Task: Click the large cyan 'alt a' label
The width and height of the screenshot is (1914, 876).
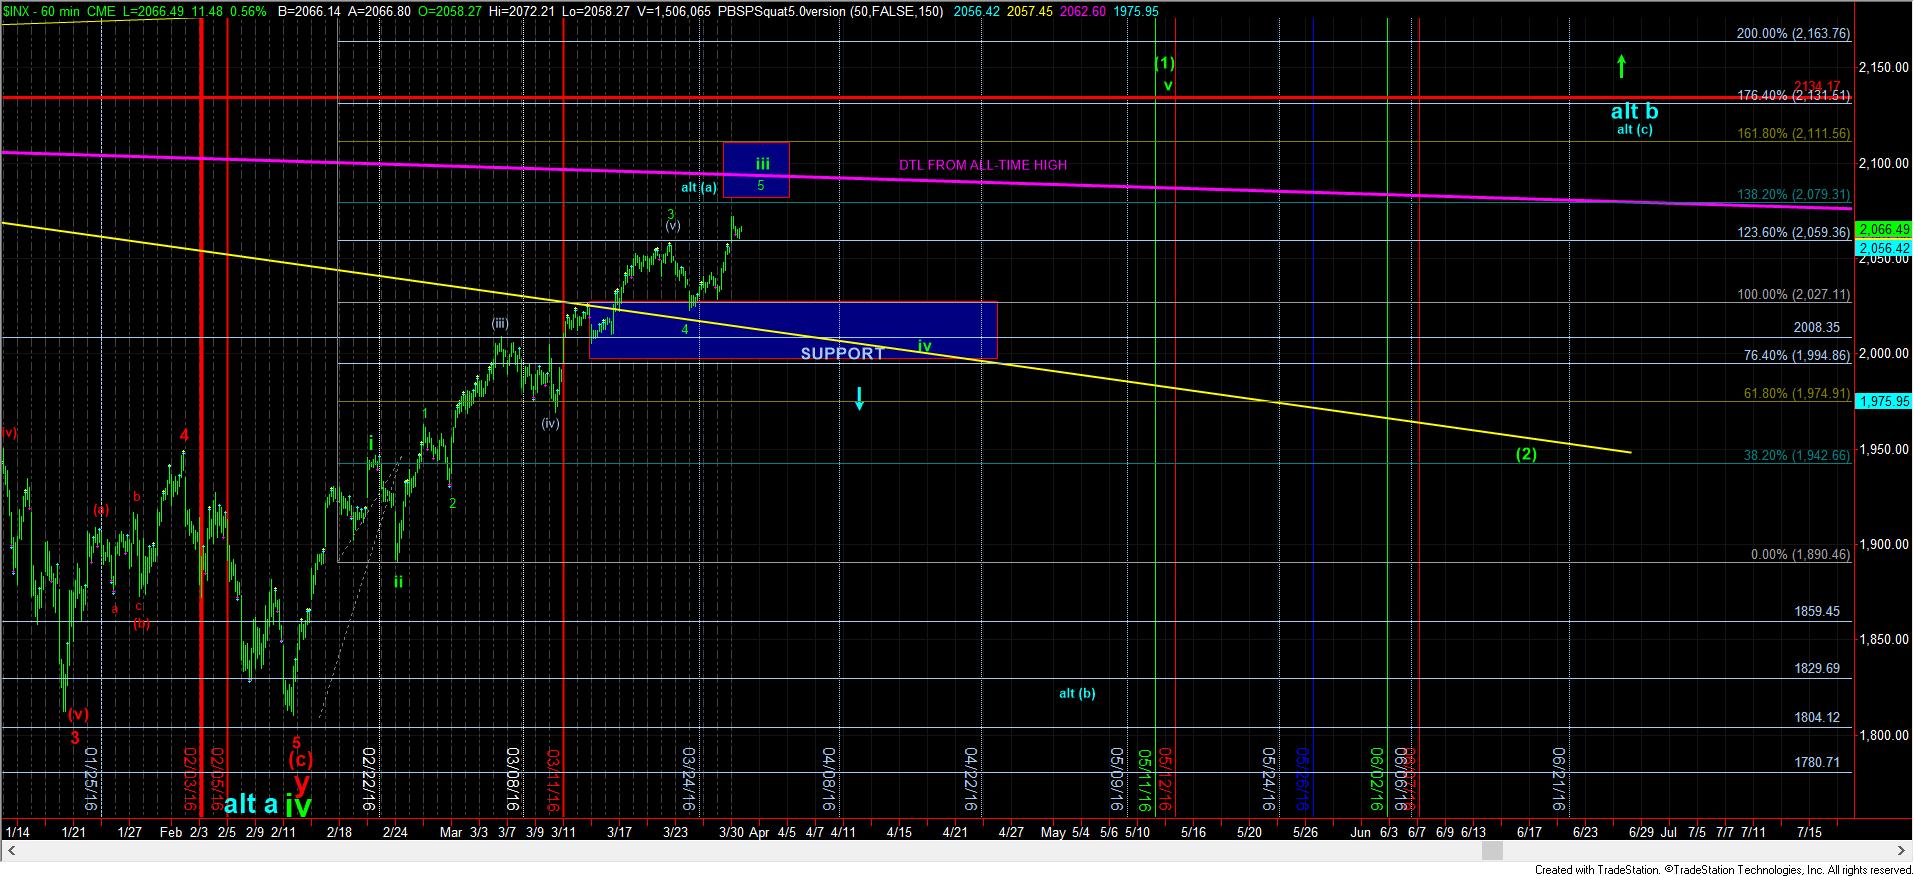Action: click(x=251, y=803)
